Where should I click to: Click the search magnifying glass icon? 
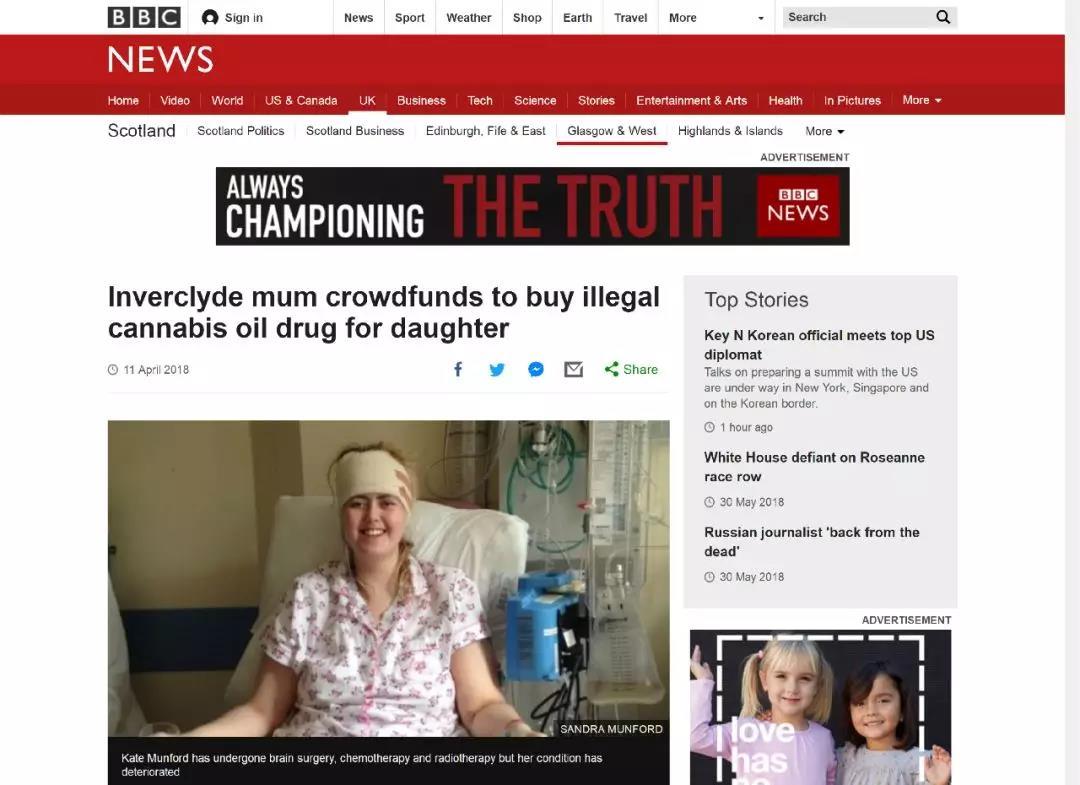pos(943,17)
